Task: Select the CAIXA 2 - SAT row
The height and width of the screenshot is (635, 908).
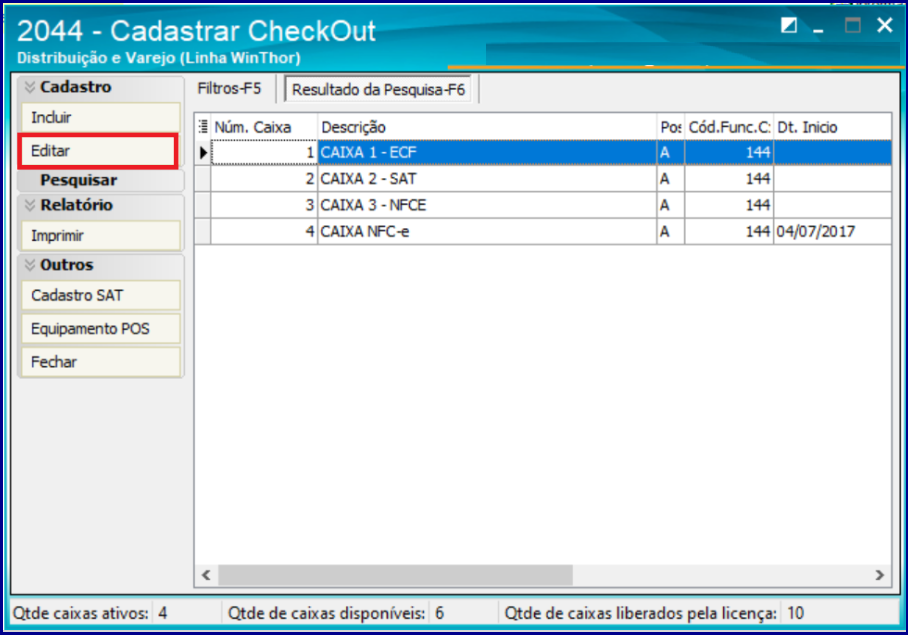Action: coord(486,179)
